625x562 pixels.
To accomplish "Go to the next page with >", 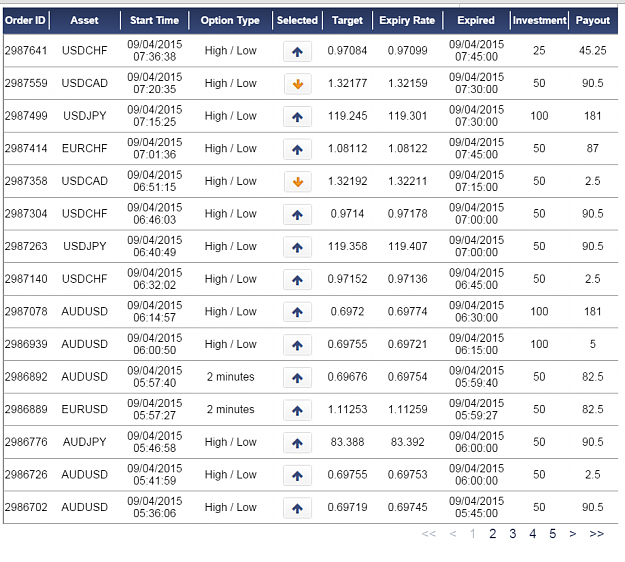I will 573,534.
